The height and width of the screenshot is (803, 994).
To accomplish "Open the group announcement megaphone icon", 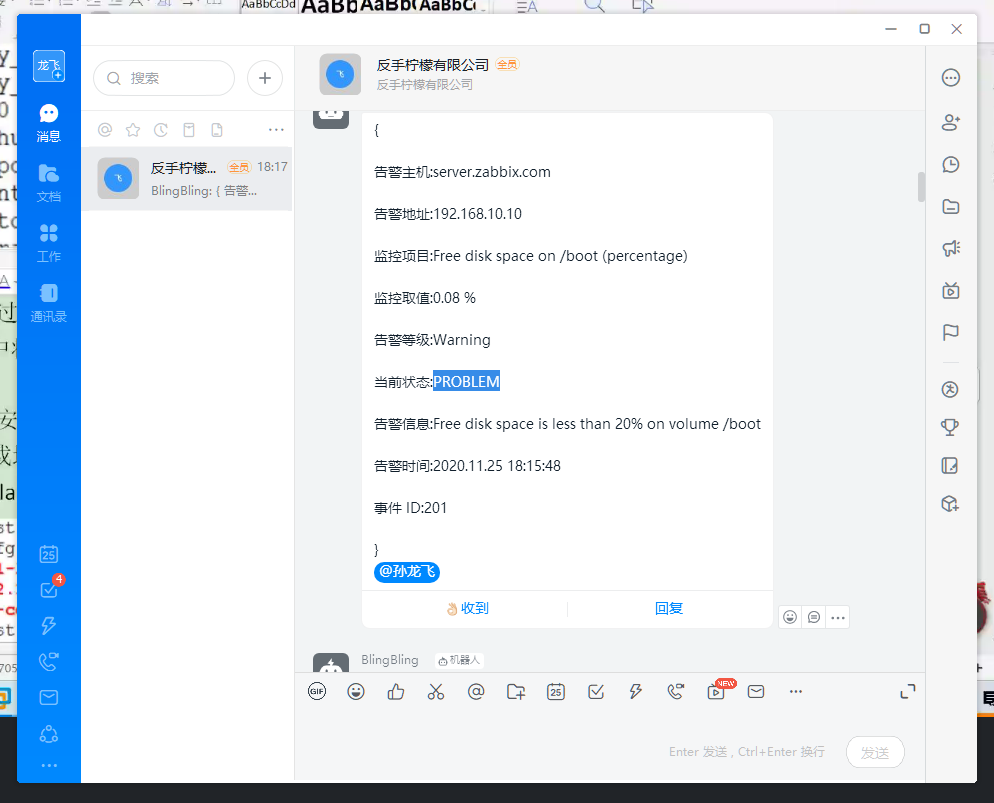I will (951, 248).
